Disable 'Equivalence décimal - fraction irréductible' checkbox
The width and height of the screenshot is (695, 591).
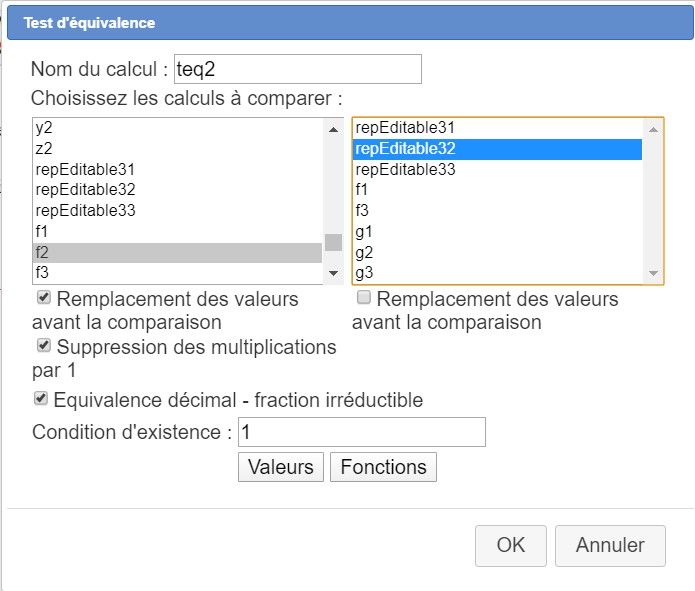coord(41,399)
